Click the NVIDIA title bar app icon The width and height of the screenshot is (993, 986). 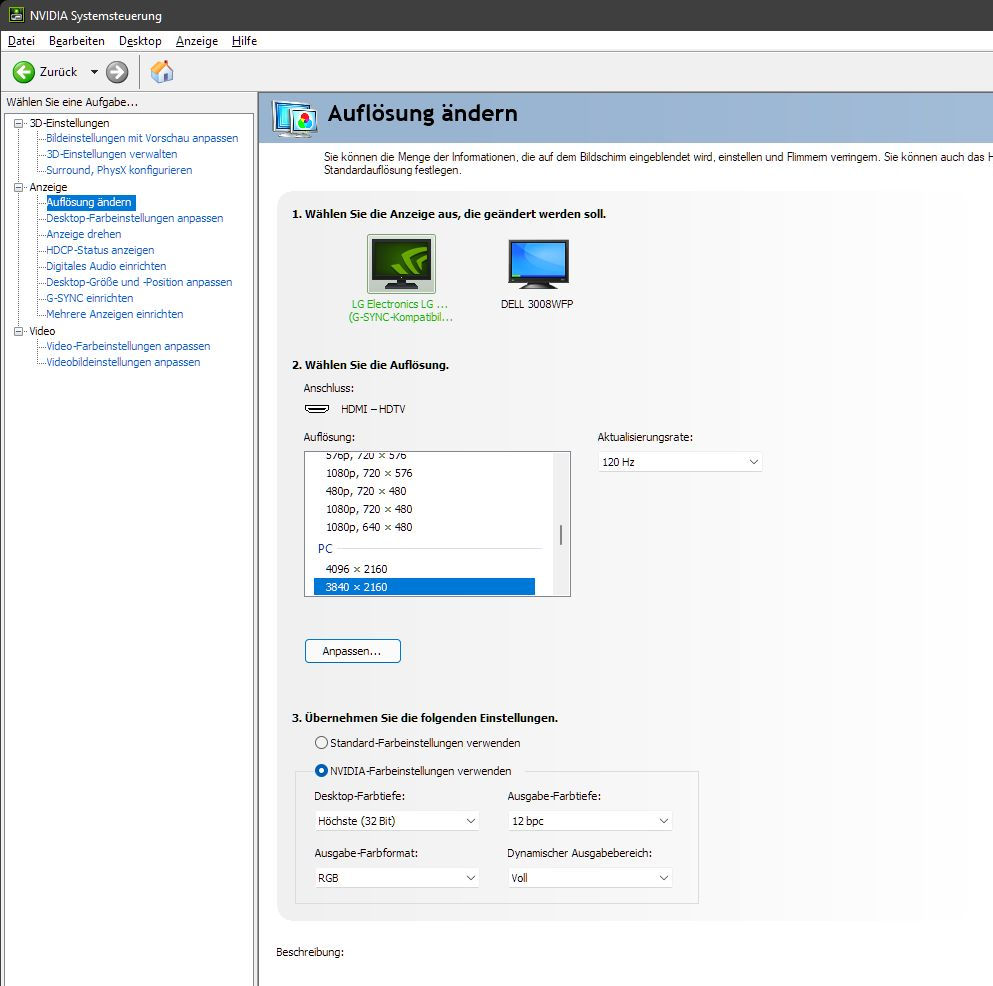16,15
